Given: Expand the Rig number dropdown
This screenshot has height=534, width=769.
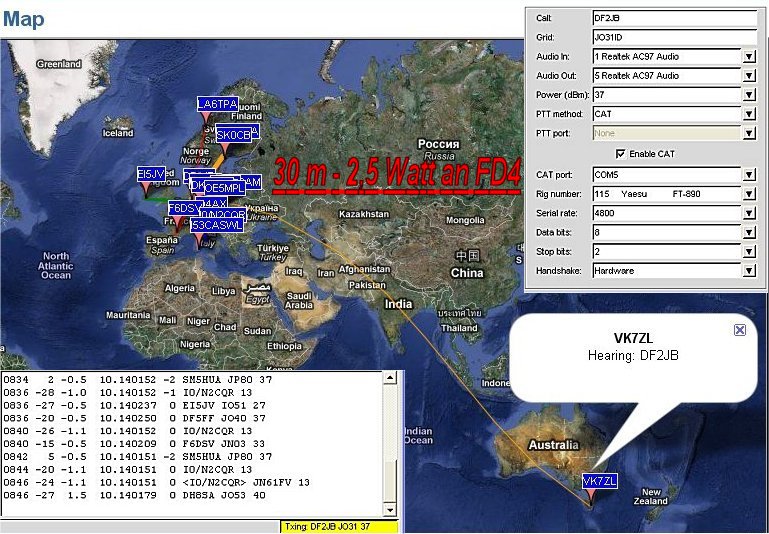Looking at the screenshot, I should click(x=748, y=194).
